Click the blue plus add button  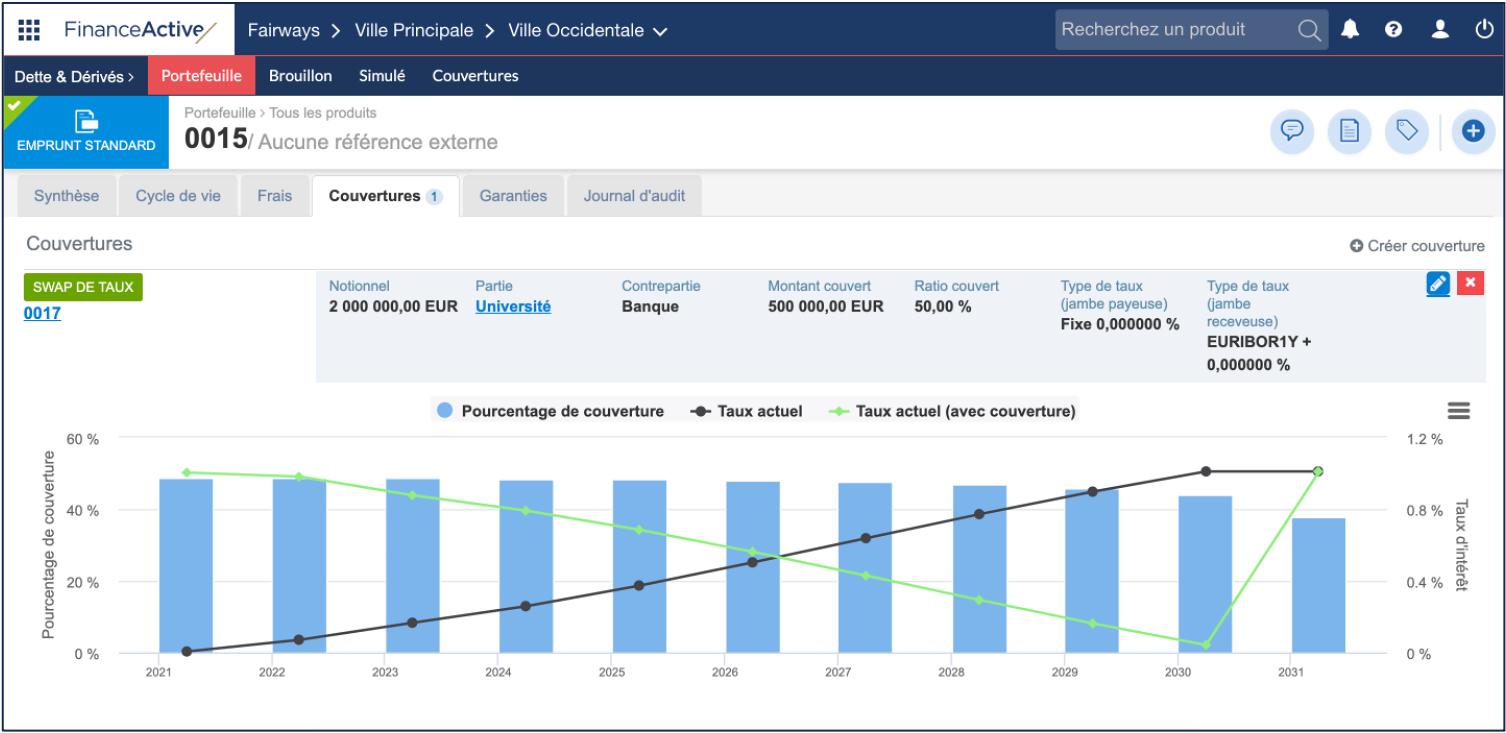[x=1472, y=131]
